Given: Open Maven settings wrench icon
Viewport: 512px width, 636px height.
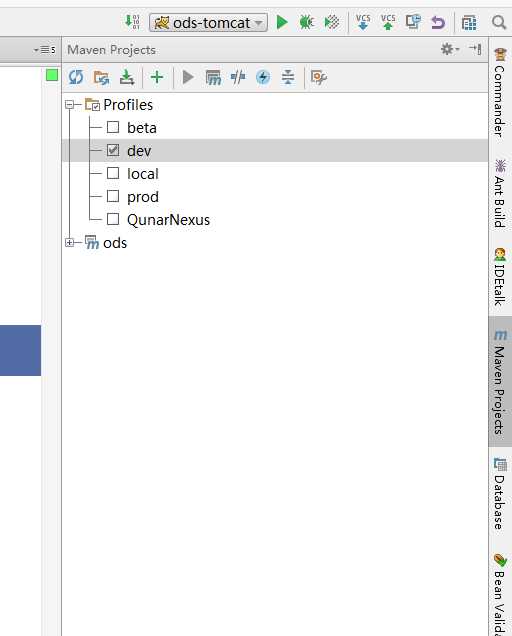Looking at the screenshot, I should pyautogui.click(x=318, y=77).
